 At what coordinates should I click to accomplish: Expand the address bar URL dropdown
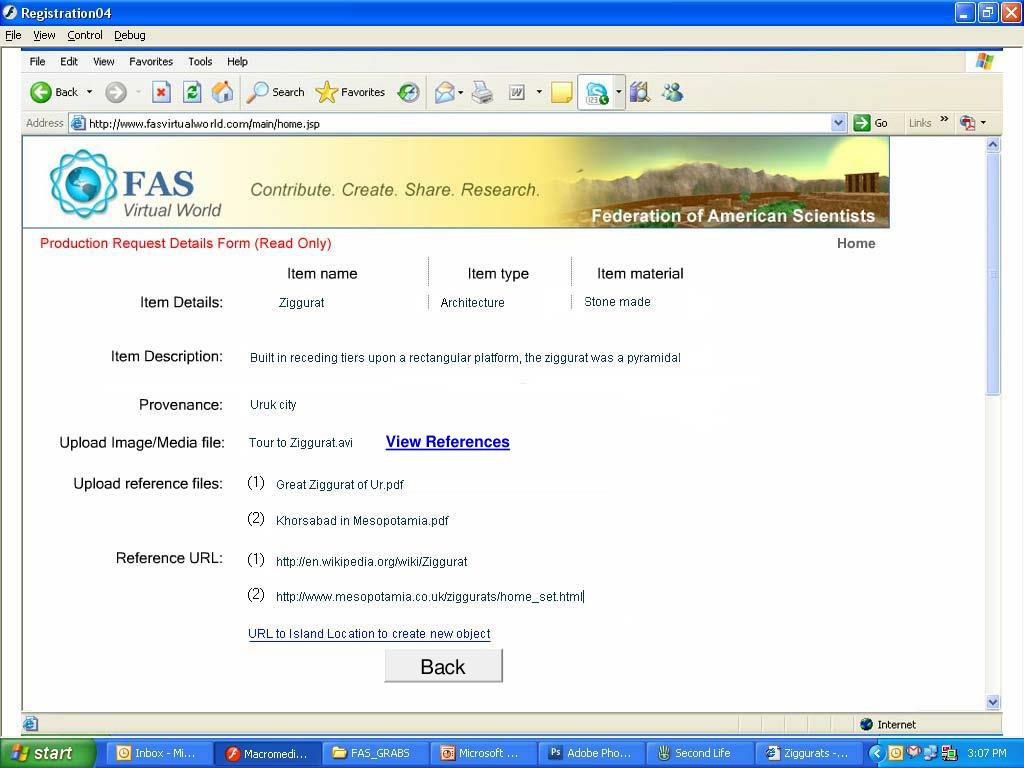pos(839,123)
